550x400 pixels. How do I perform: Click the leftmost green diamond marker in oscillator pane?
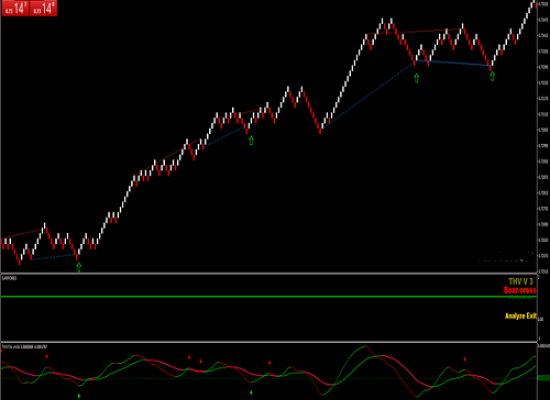point(79,396)
